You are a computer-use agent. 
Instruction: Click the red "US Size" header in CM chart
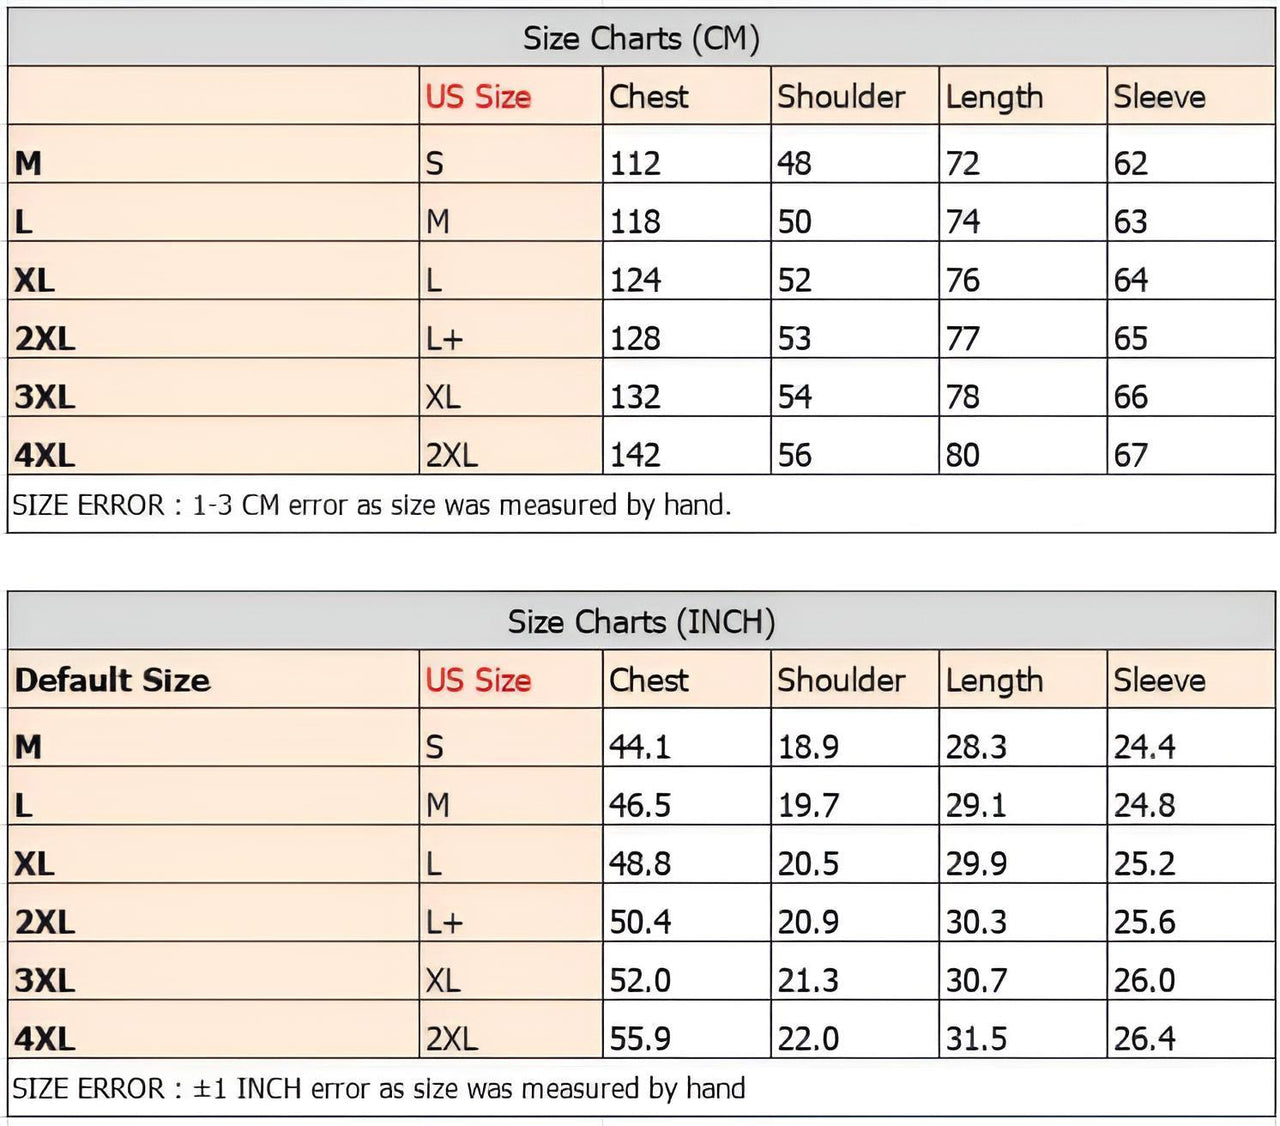pyautogui.click(x=478, y=97)
